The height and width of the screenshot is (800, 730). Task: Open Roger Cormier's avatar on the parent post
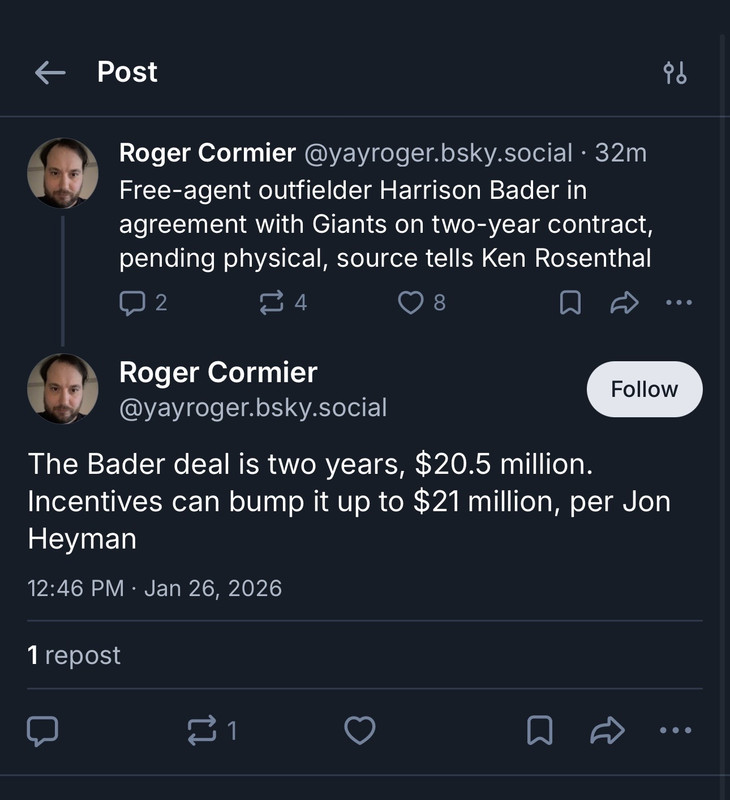click(x=62, y=173)
